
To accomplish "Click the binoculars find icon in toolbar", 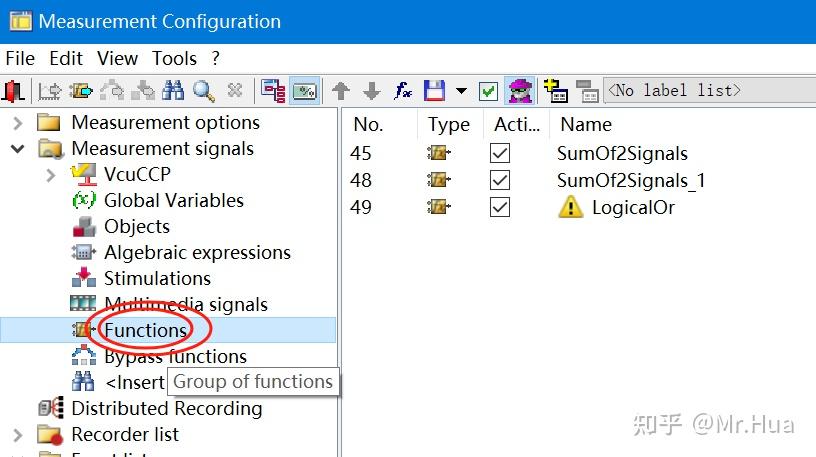I will tap(173, 91).
